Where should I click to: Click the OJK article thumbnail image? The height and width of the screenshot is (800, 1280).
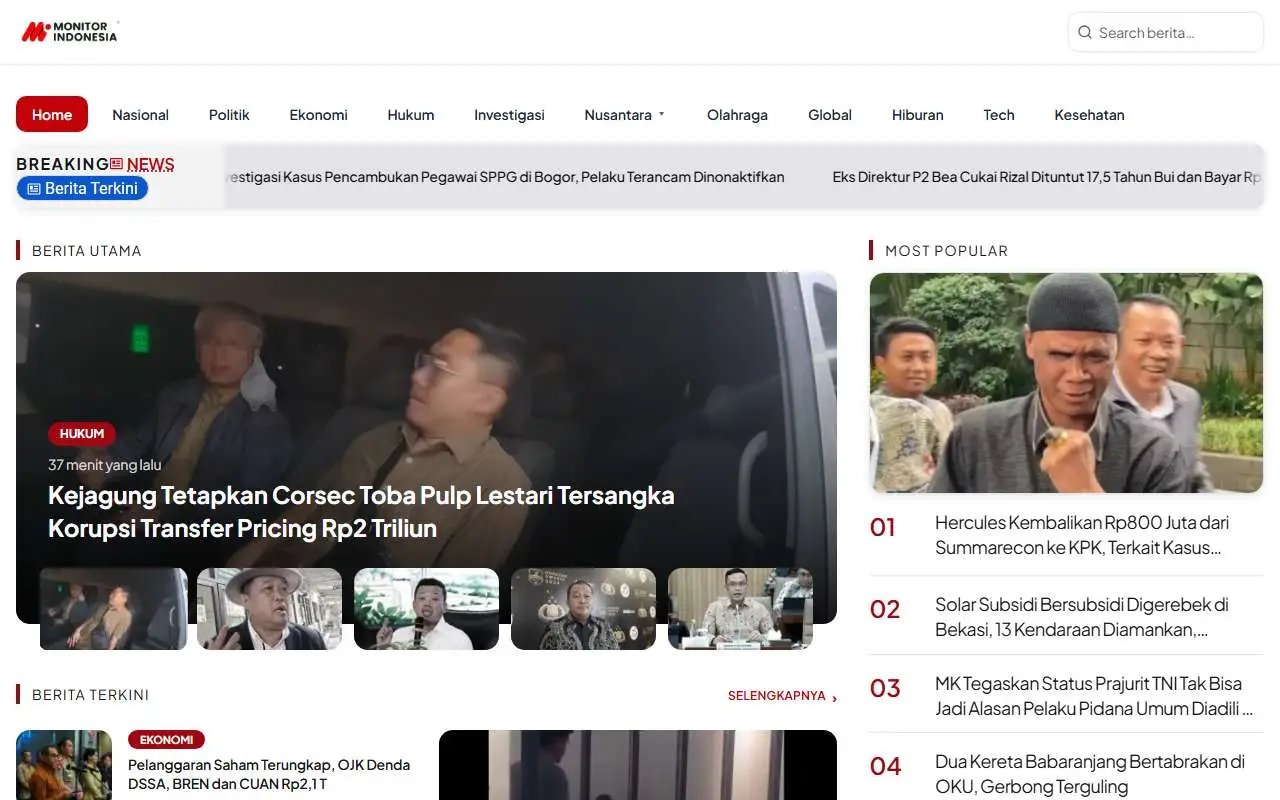(x=64, y=765)
